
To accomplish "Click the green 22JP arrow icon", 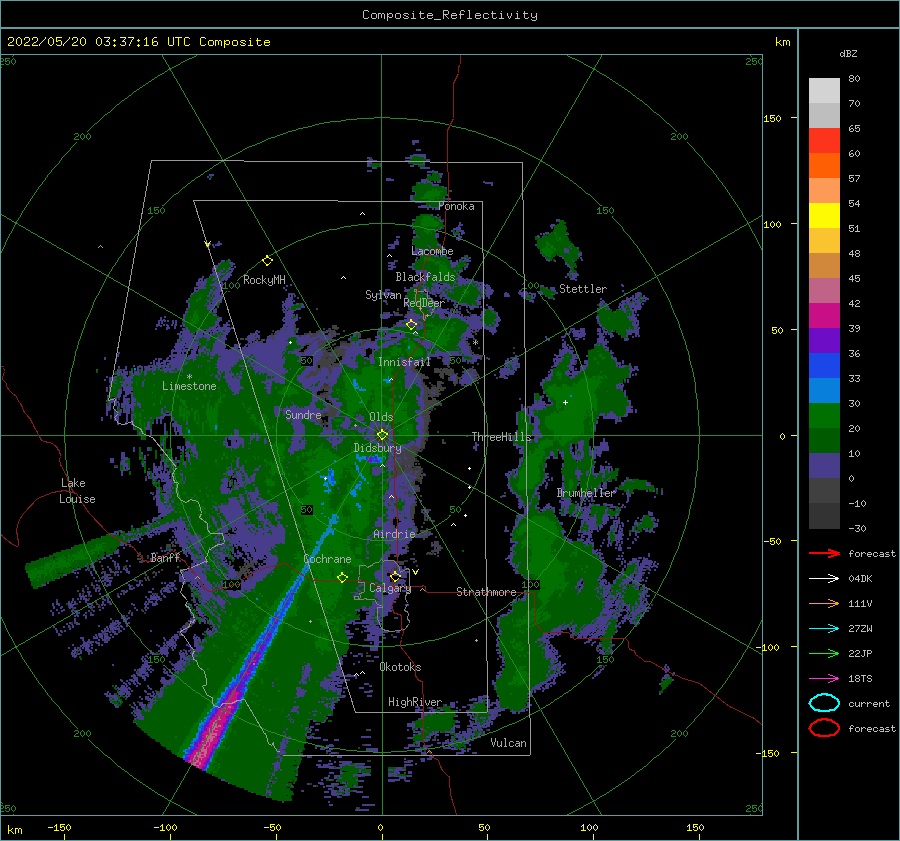I will (x=824, y=653).
